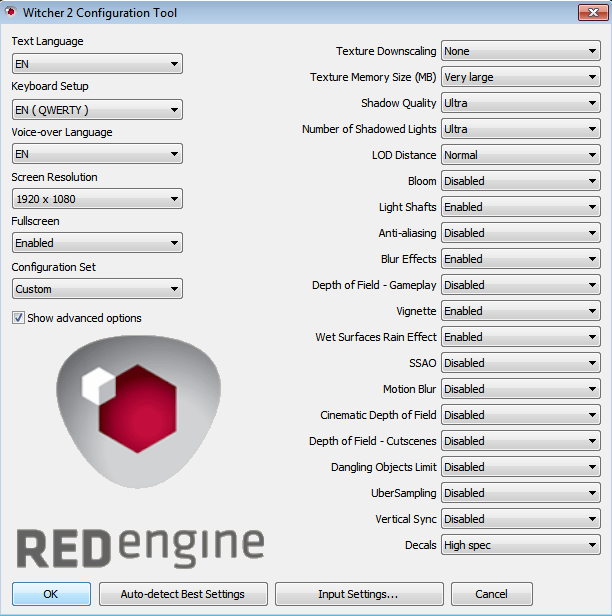Screen dimensions: 612x616
Task: Click the 'UberSampling' label
Action: [404, 493]
